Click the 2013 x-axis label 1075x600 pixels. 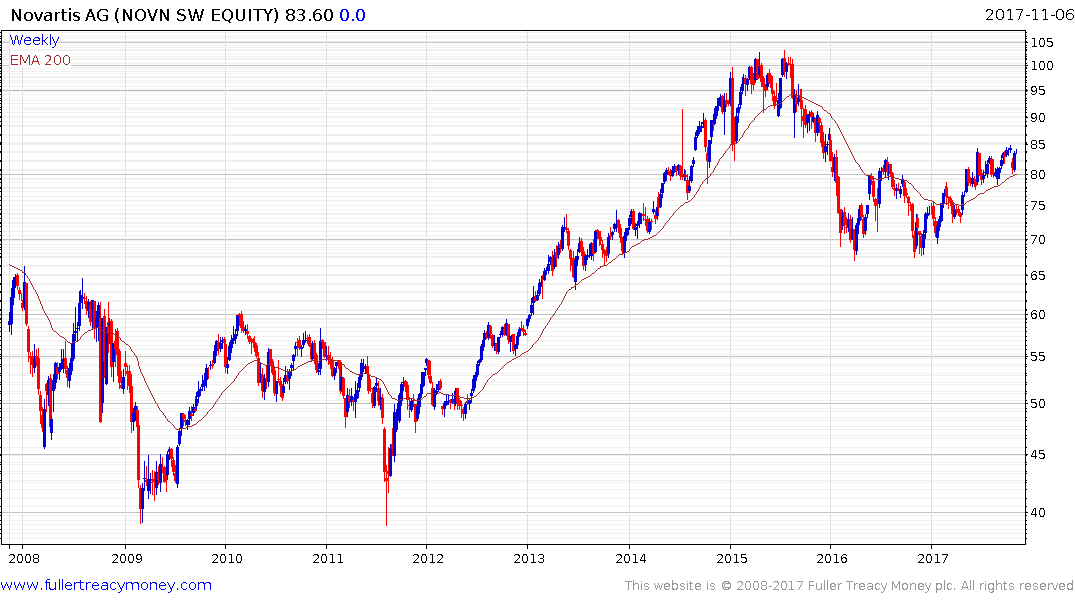pos(529,558)
